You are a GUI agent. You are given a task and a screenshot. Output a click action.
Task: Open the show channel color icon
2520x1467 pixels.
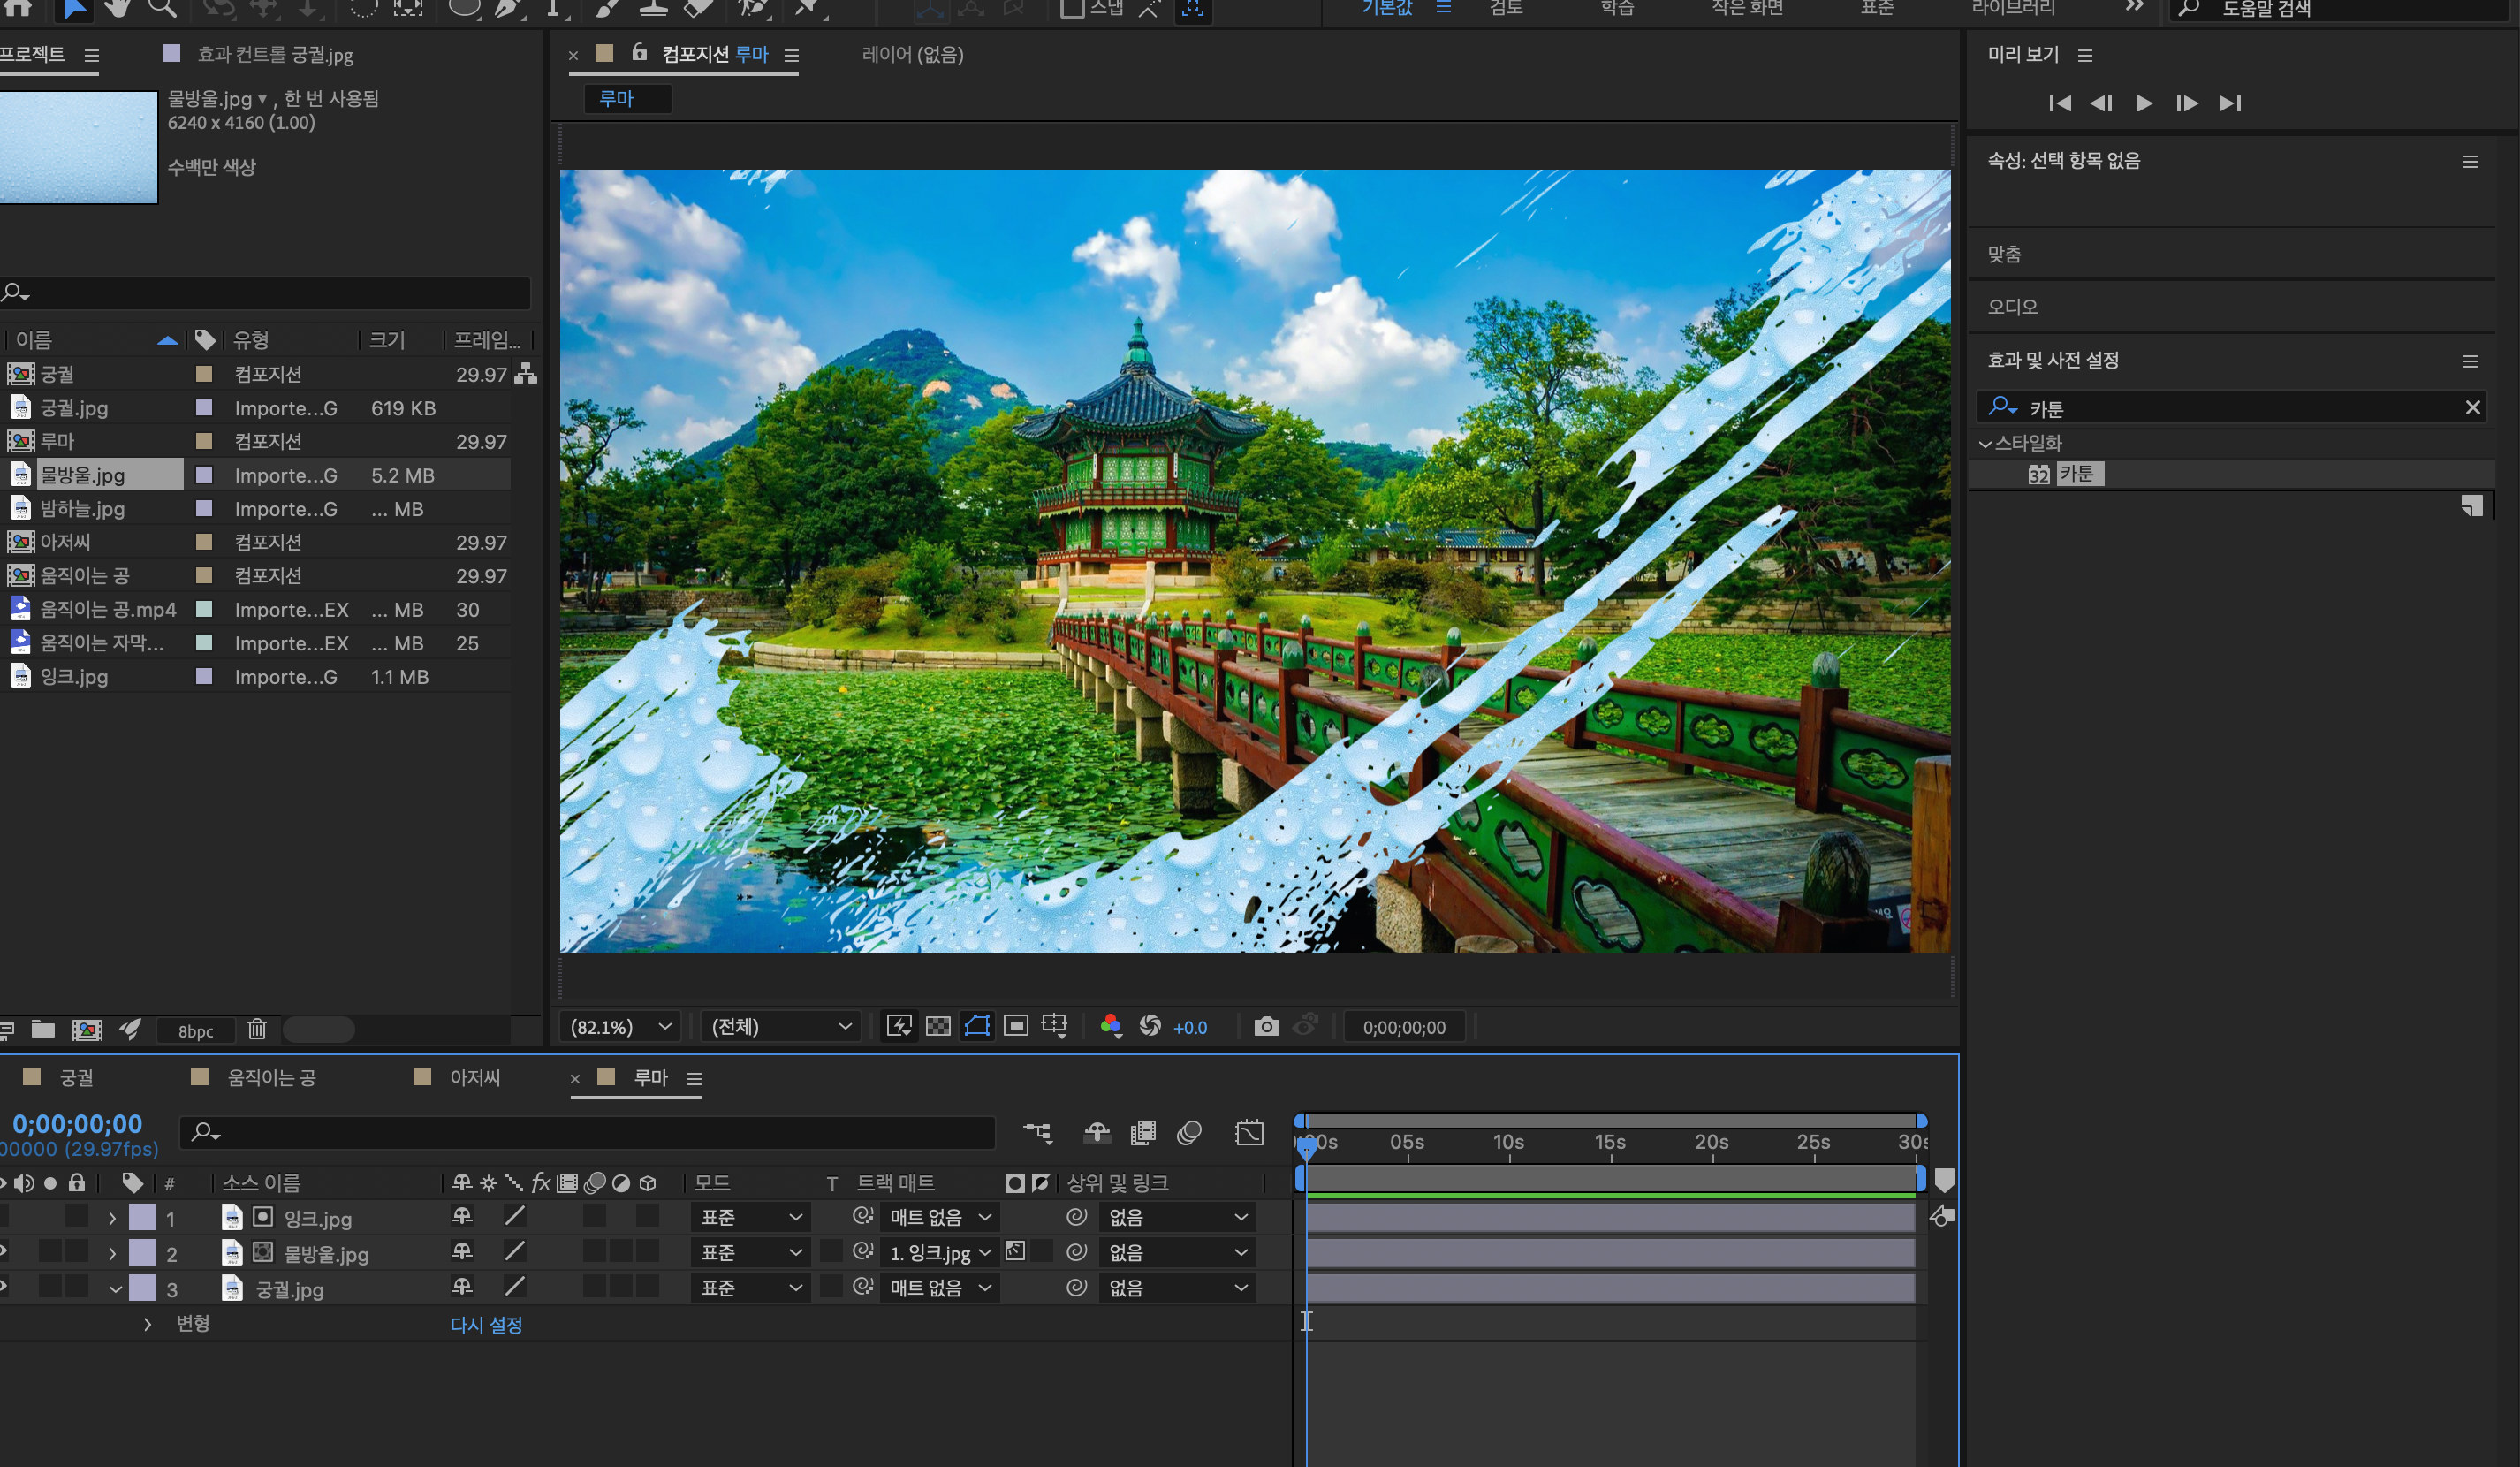pyautogui.click(x=1110, y=1026)
